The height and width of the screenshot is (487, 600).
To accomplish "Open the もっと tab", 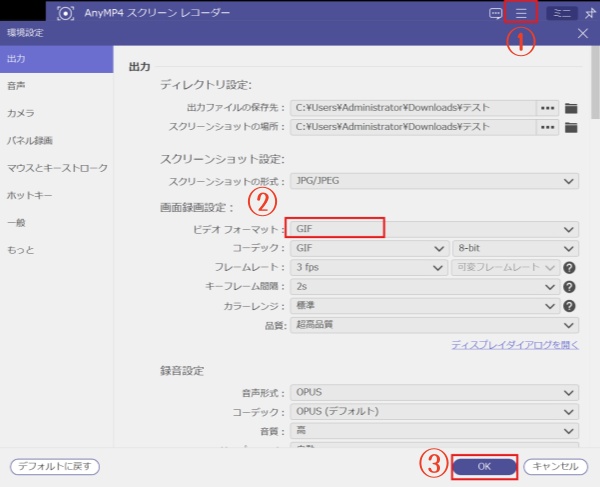I will (x=57, y=250).
